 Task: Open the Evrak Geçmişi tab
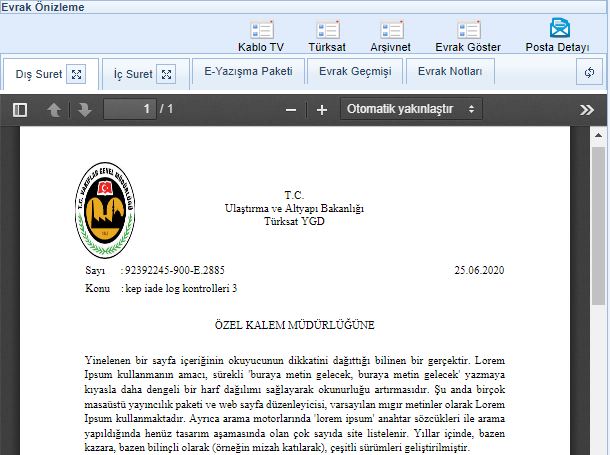coord(355,72)
